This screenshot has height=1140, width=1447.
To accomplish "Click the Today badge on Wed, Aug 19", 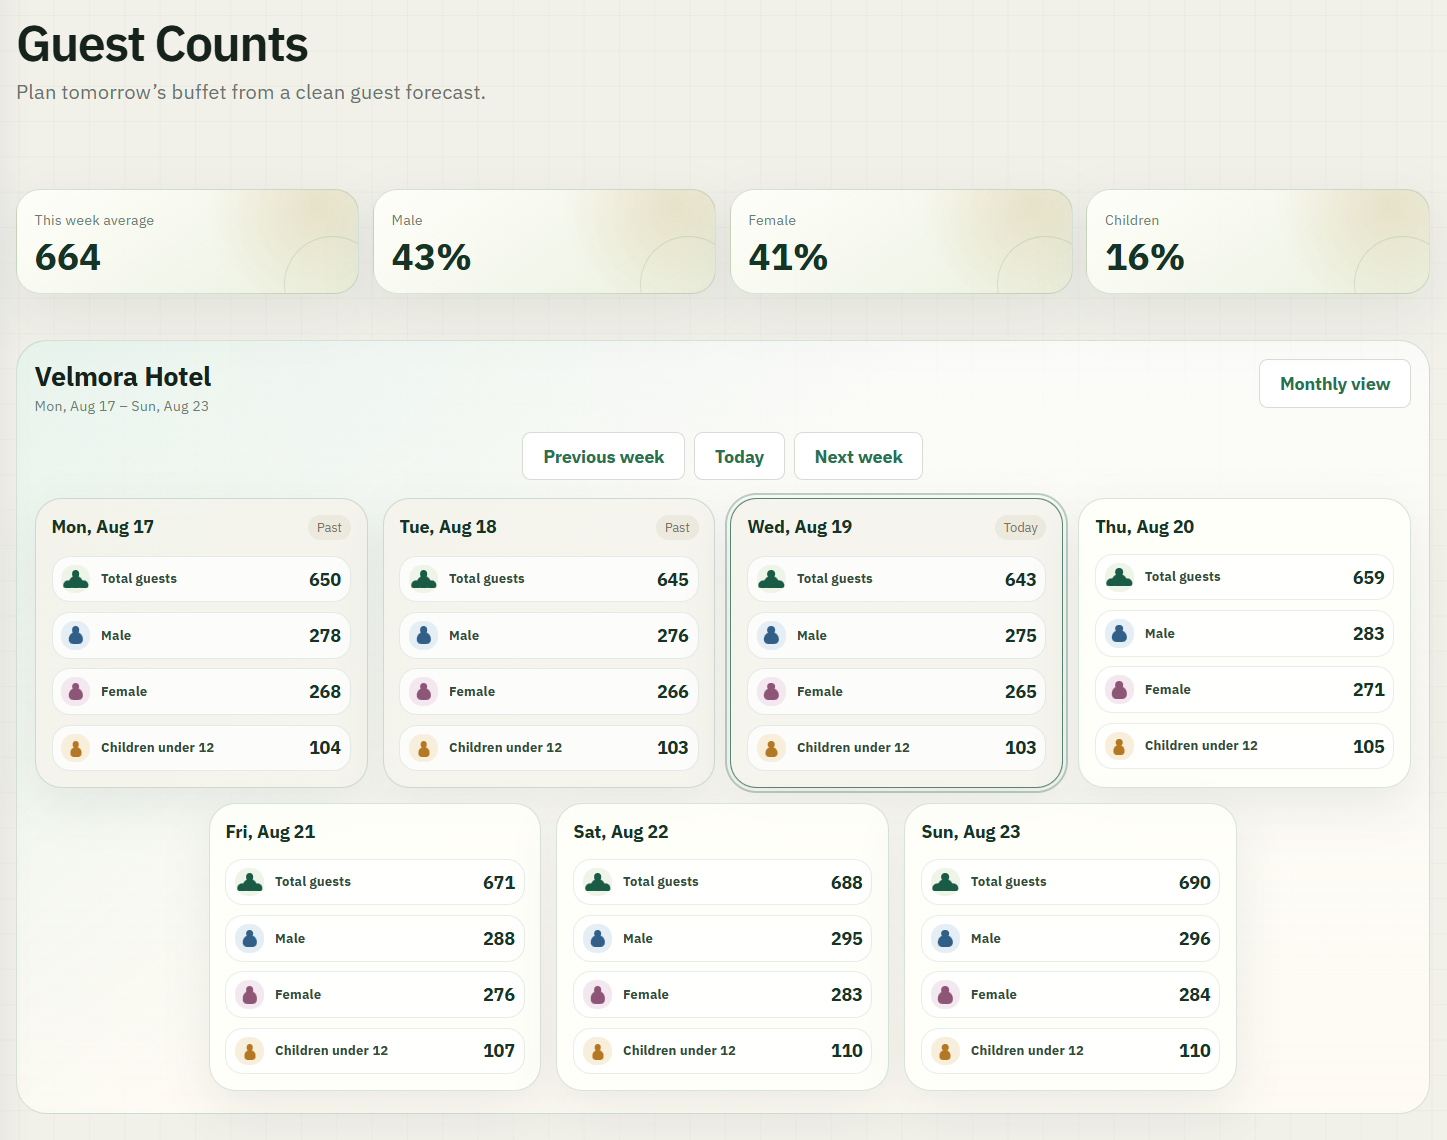I will pos(1020,528).
